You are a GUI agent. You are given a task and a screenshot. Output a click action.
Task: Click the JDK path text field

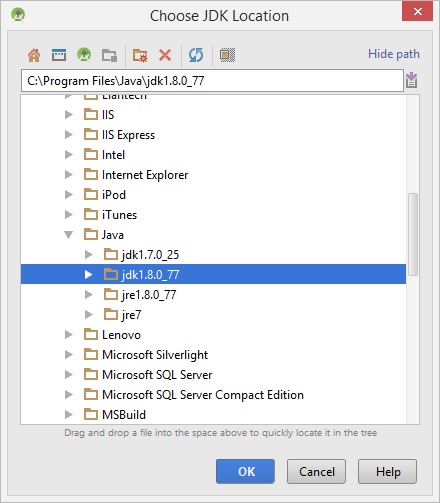click(212, 80)
